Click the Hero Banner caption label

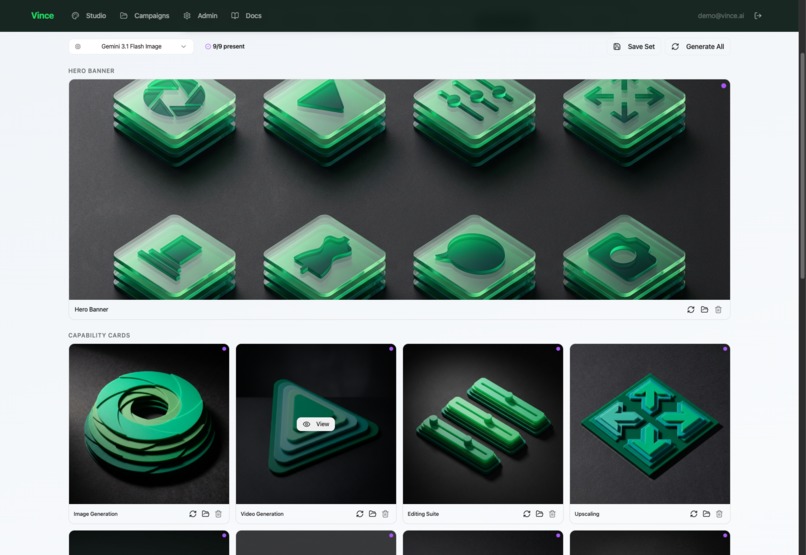click(91, 309)
